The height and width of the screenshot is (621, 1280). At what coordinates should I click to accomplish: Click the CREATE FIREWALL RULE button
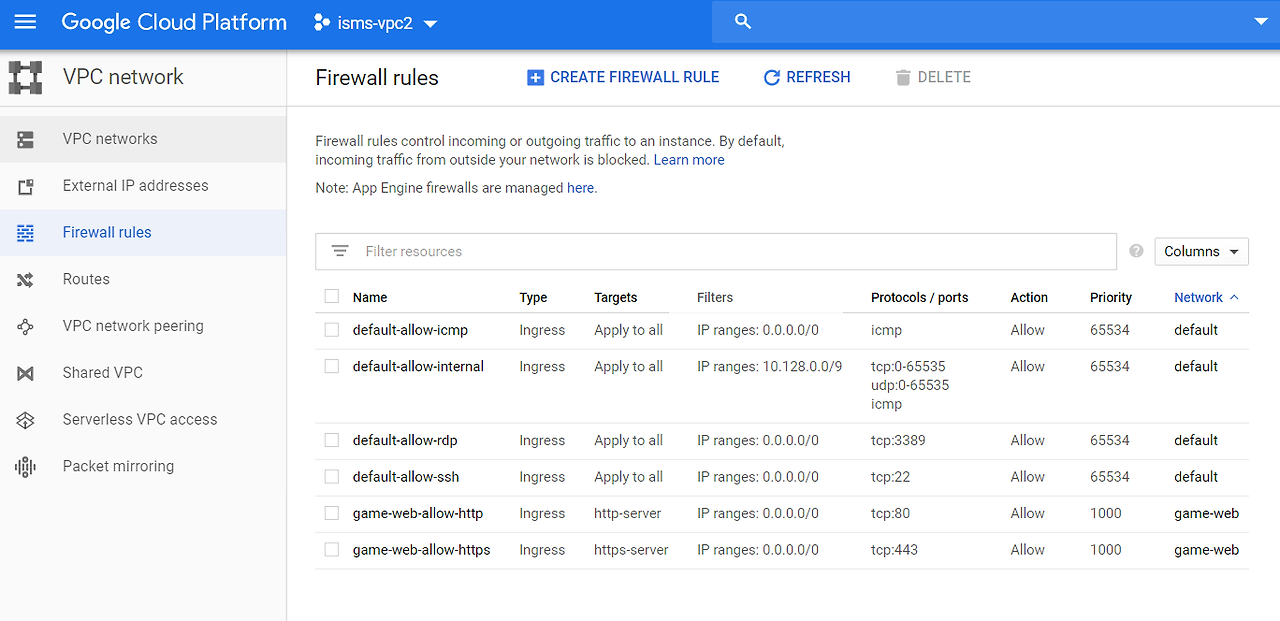tap(623, 77)
